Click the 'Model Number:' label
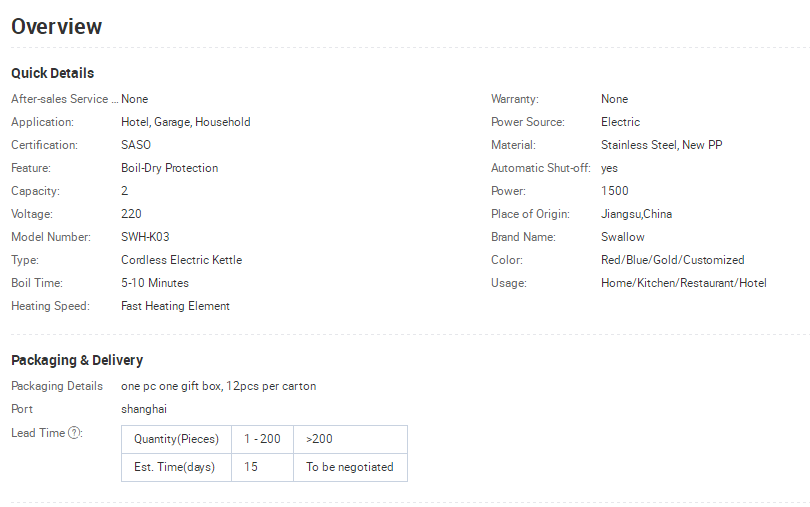Viewport: 810px width, 507px height. tap(51, 237)
